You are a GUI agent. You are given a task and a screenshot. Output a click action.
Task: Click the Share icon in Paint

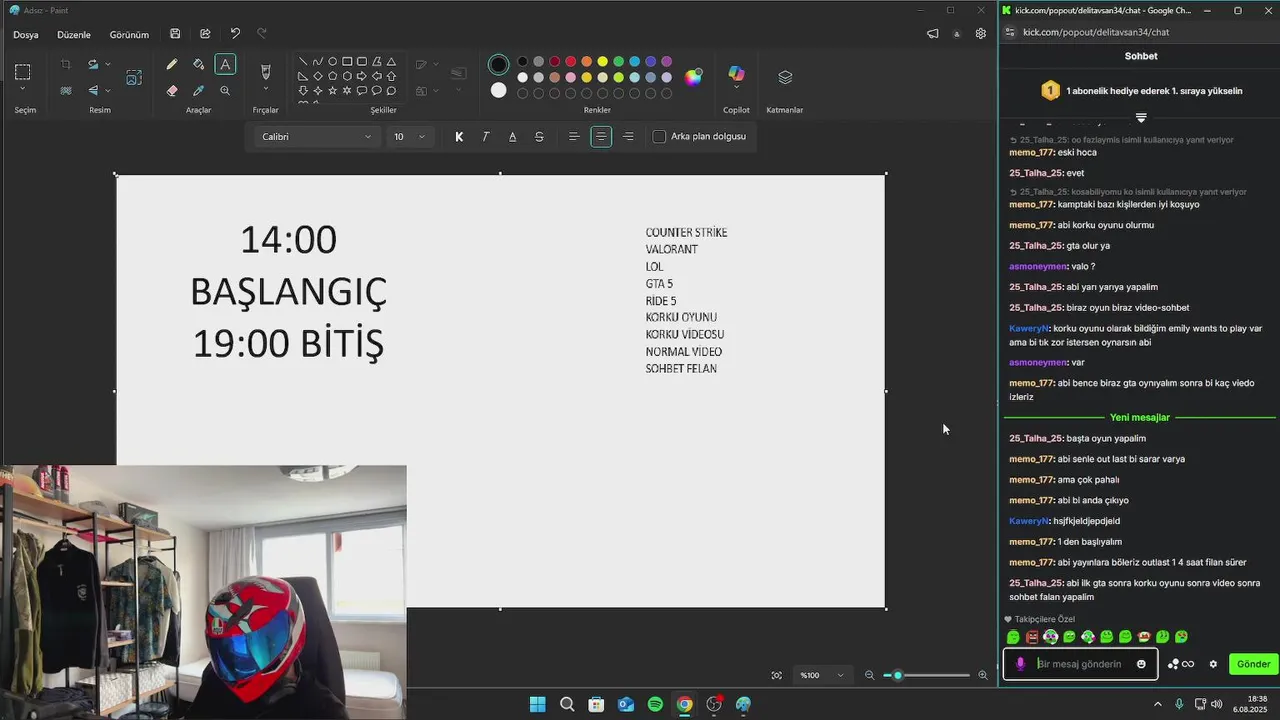coord(205,34)
